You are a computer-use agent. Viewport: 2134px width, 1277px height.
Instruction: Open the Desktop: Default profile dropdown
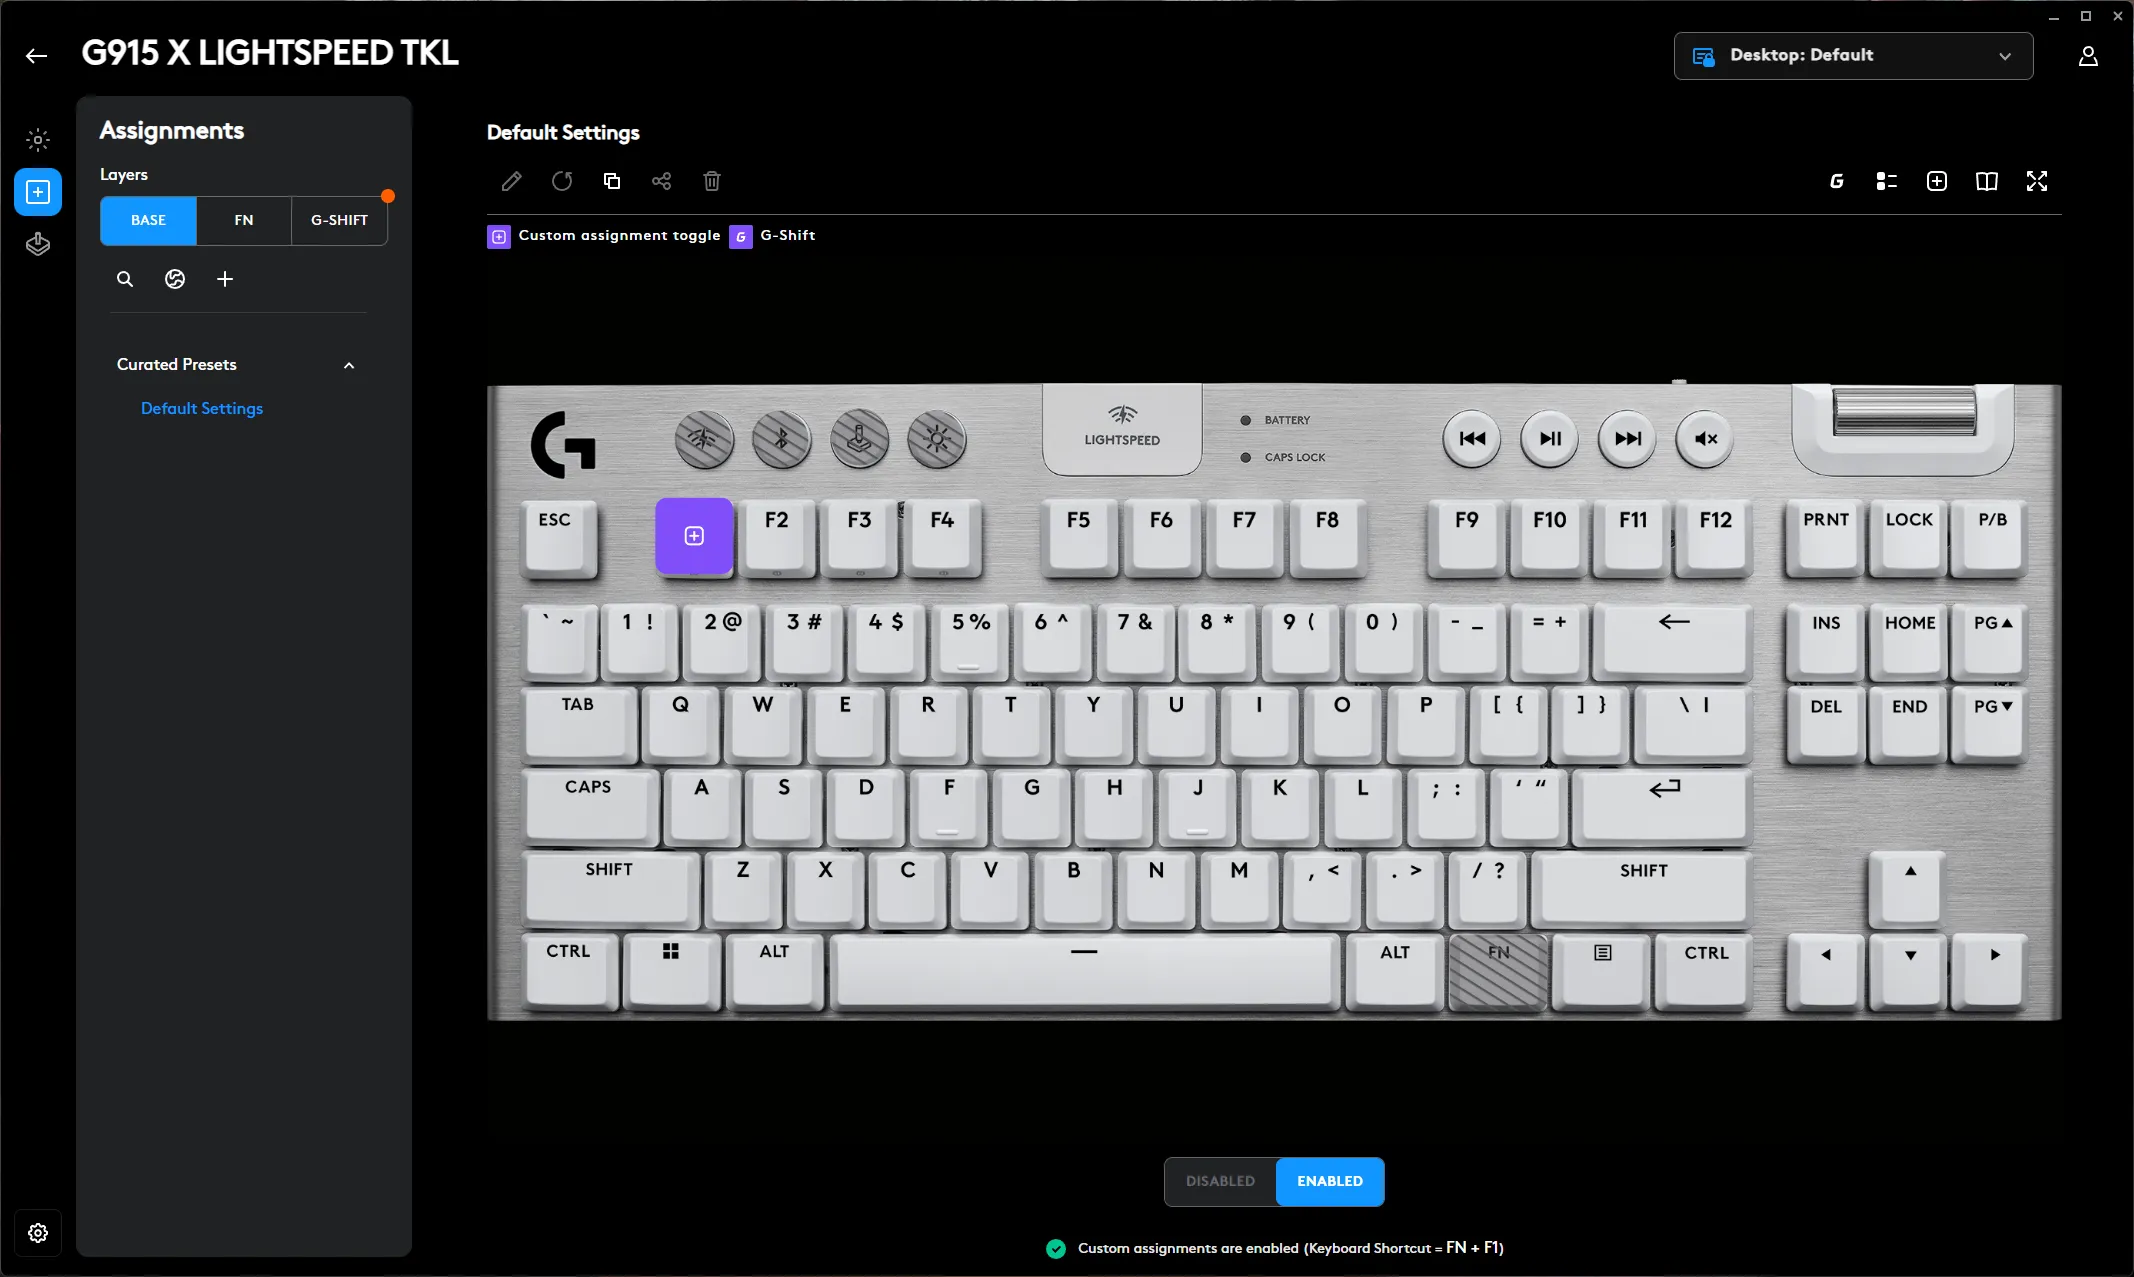coord(1853,56)
